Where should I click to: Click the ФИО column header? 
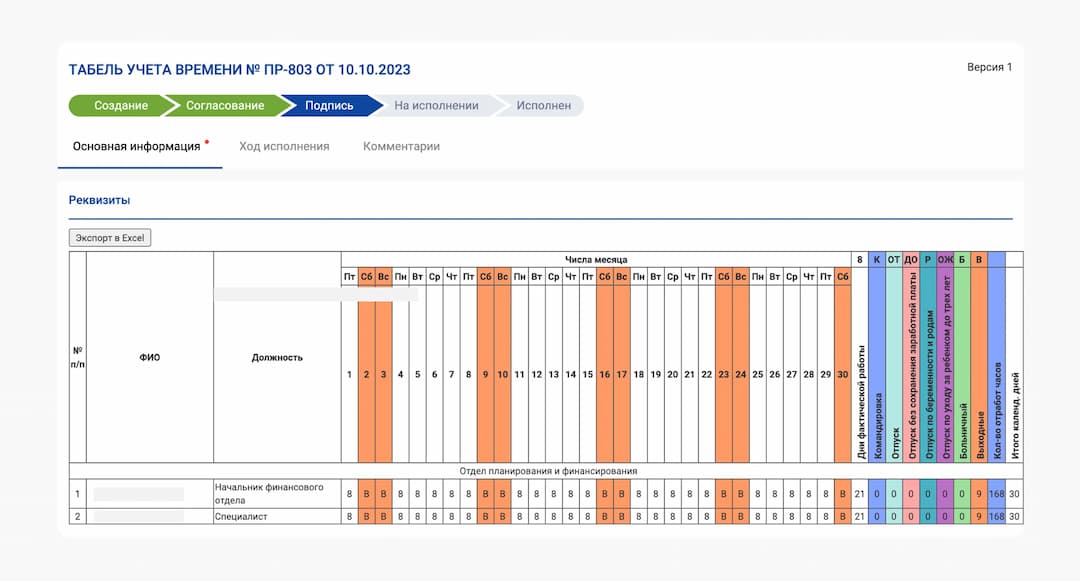pyautogui.click(x=149, y=357)
